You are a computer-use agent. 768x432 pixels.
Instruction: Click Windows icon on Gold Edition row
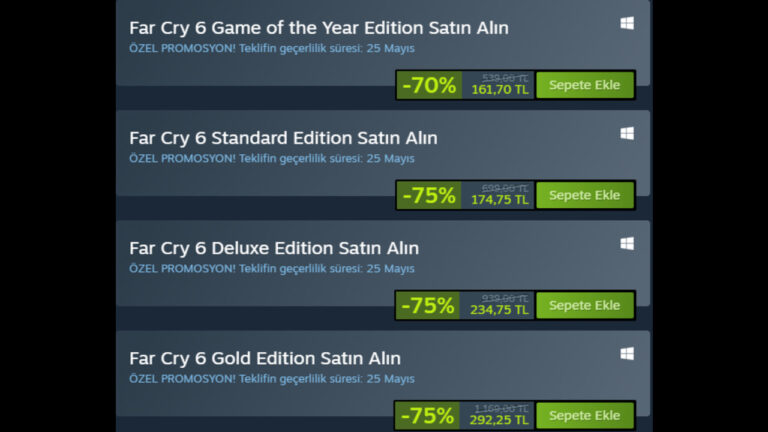pyautogui.click(x=627, y=353)
